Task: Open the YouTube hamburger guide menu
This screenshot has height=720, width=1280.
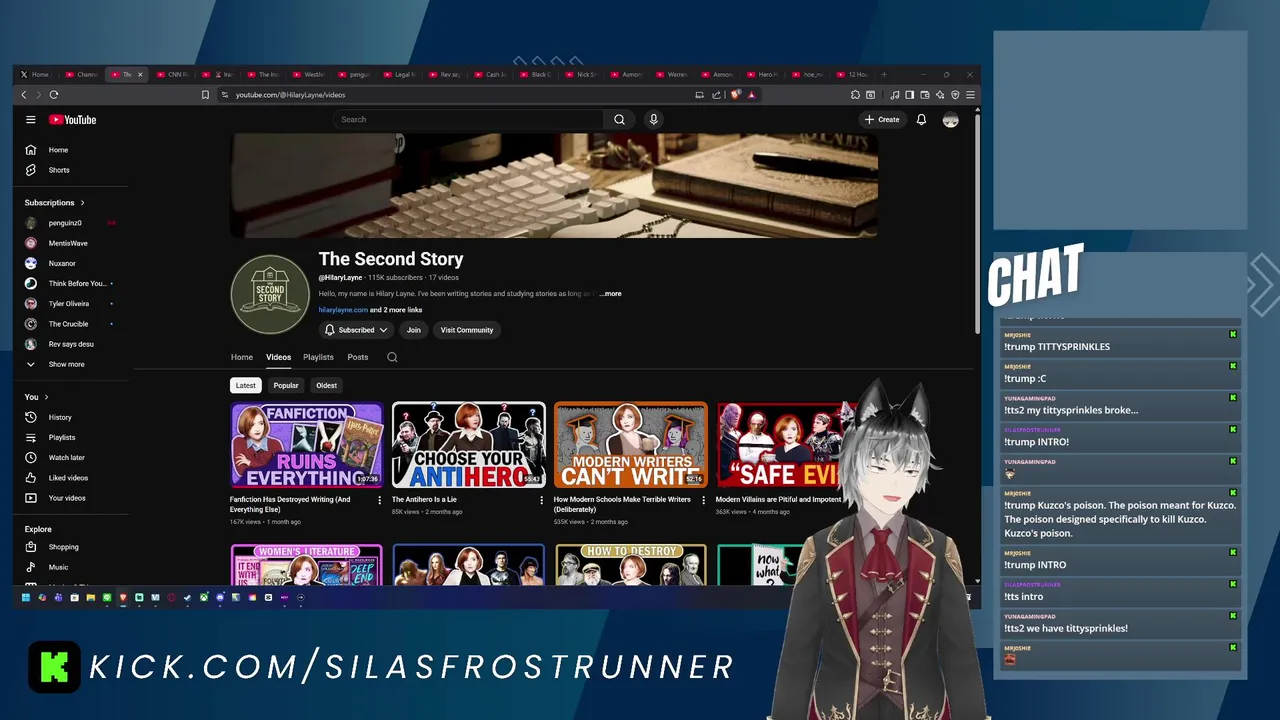Action: coord(31,119)
